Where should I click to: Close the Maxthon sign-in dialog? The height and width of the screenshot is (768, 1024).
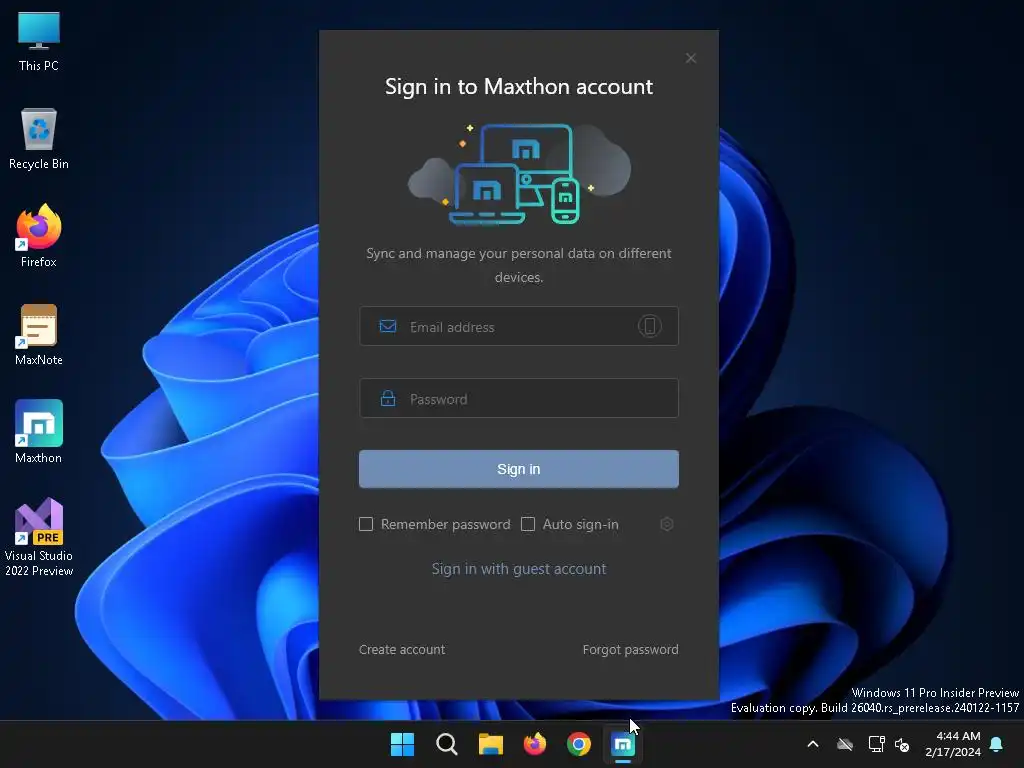[x=690, y=58]
